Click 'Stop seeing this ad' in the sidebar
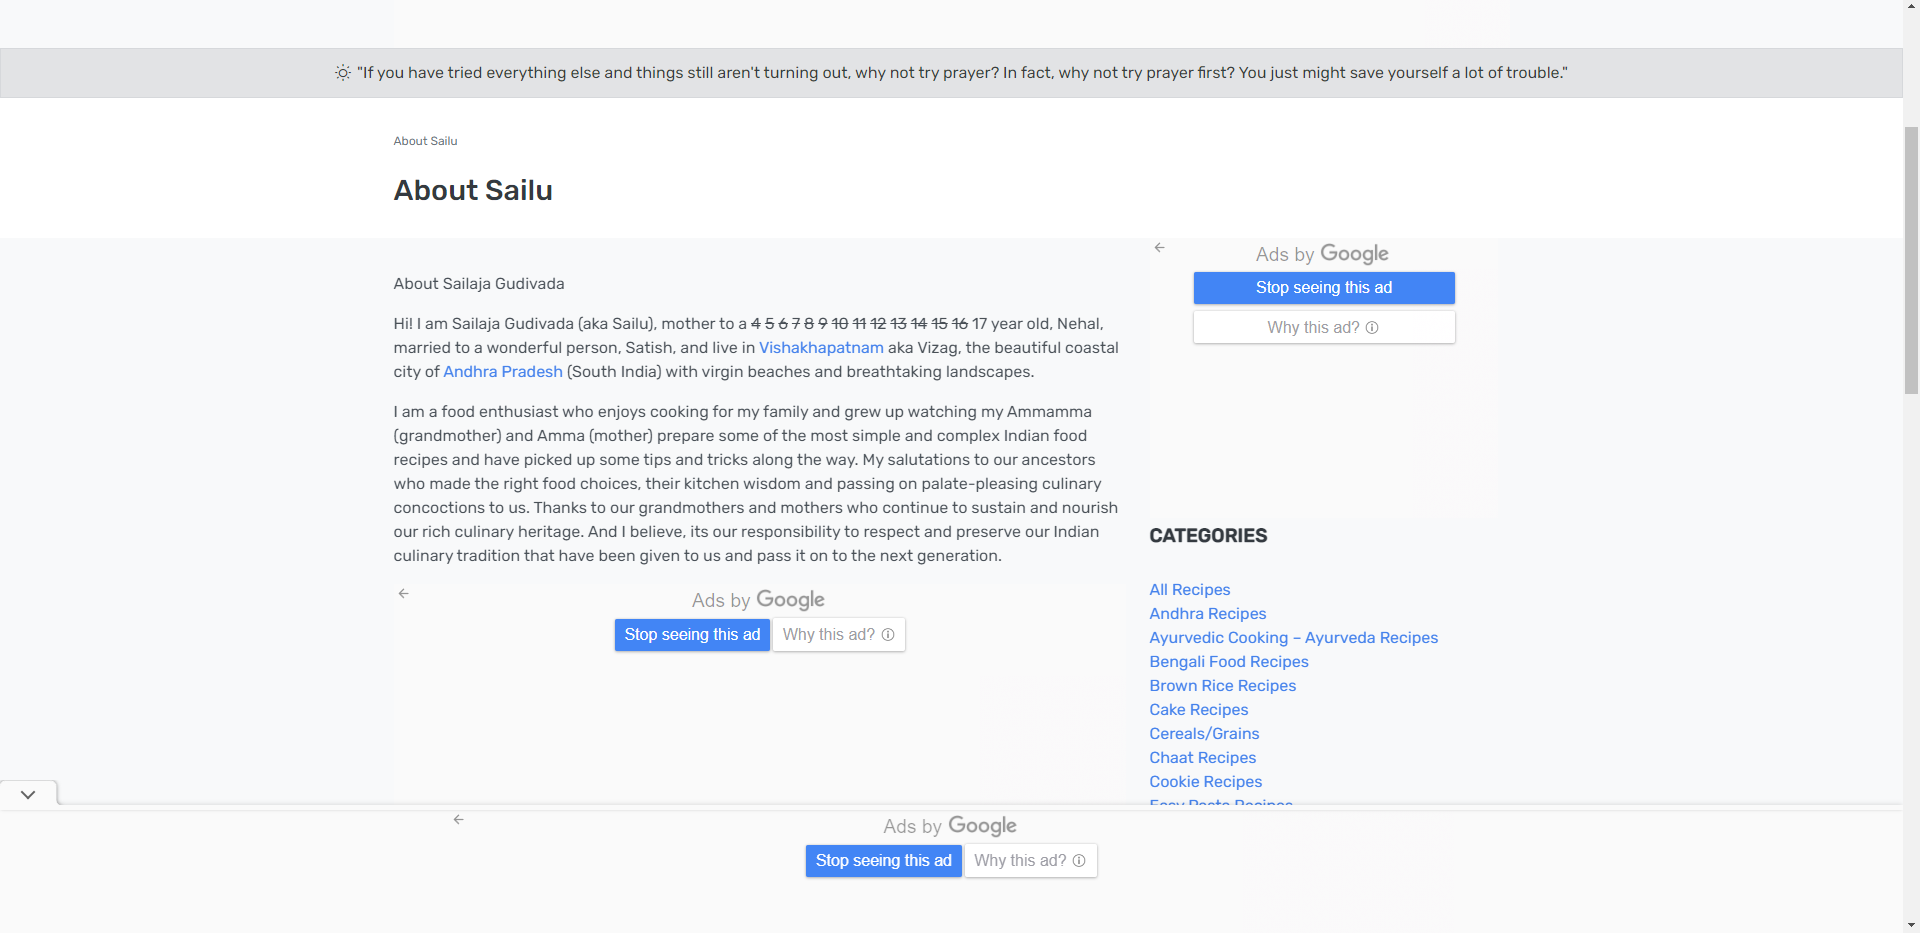The height and width of the screenshot is (933, 1920). [1323, 288]
